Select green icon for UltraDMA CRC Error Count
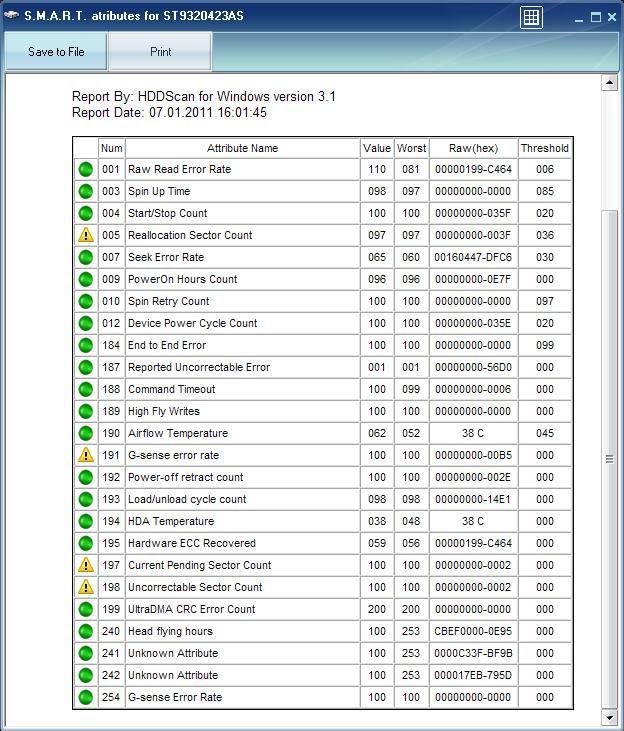The width and height of the screenshot is (624, 731). pyautogui.click(x=86, y=610)
